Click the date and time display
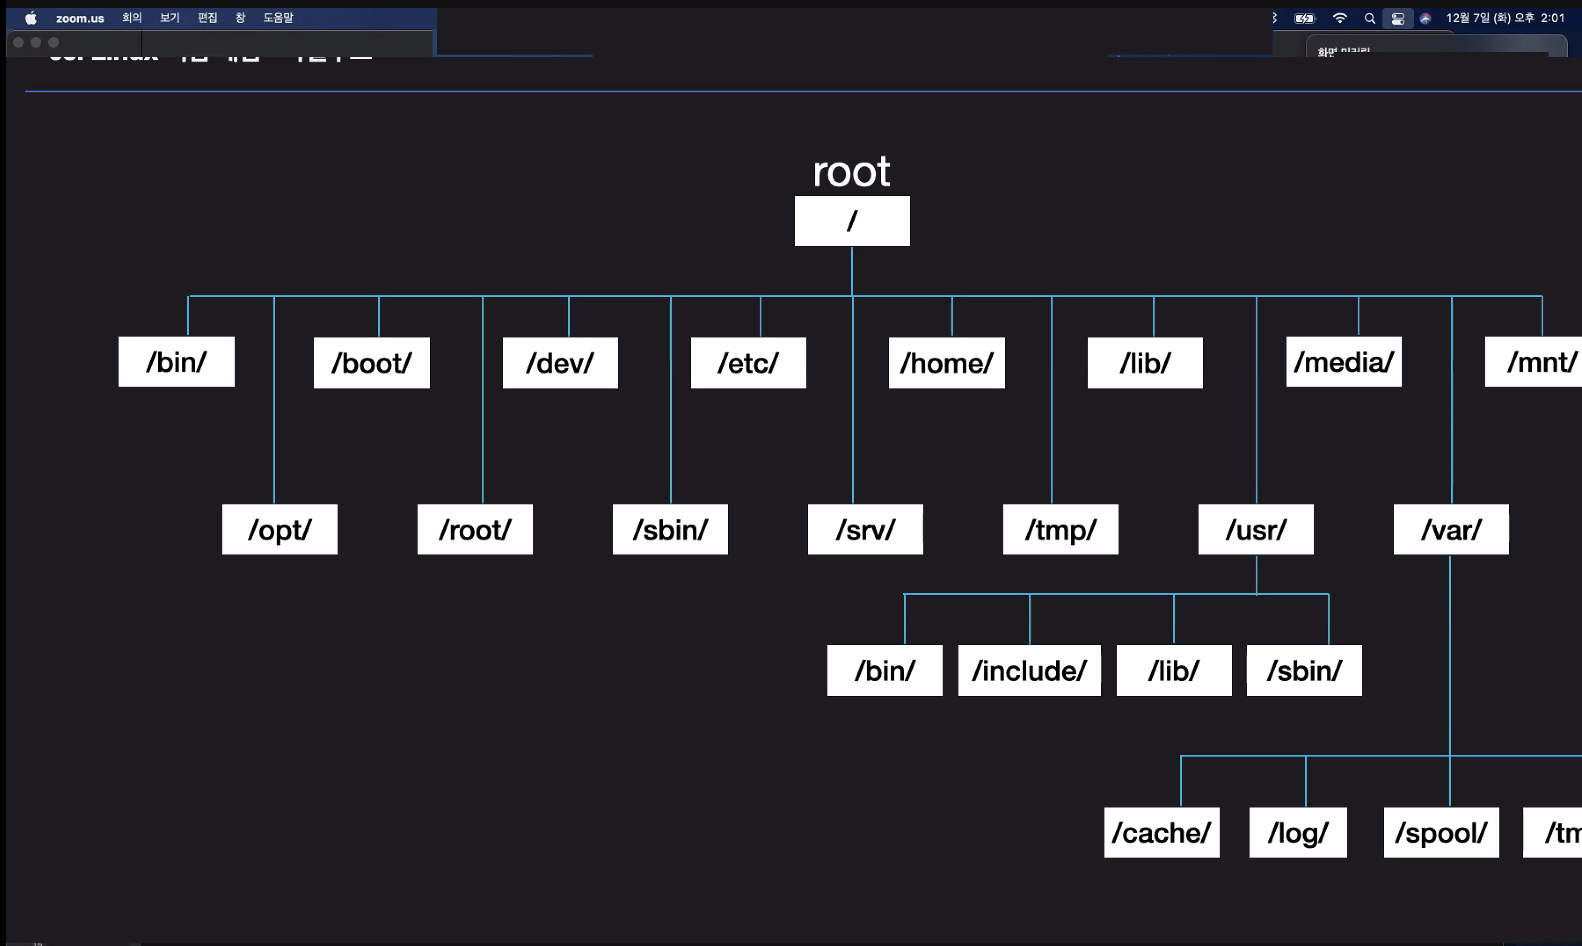Image resolution: width=1582 pixels, height=946 pixels. 1505,18
